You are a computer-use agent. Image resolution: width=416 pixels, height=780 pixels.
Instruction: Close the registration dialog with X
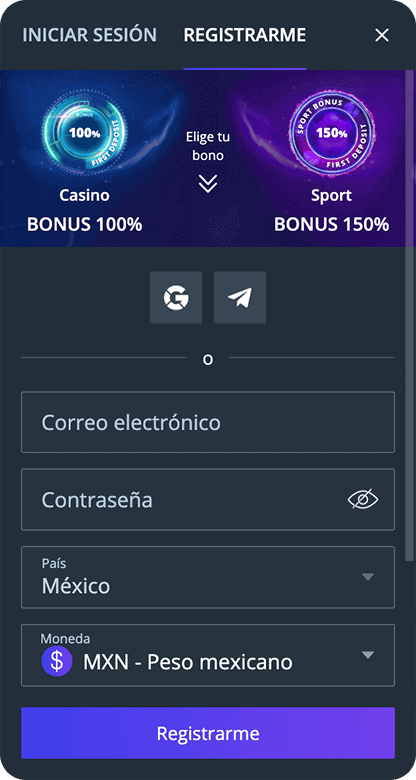382,35
